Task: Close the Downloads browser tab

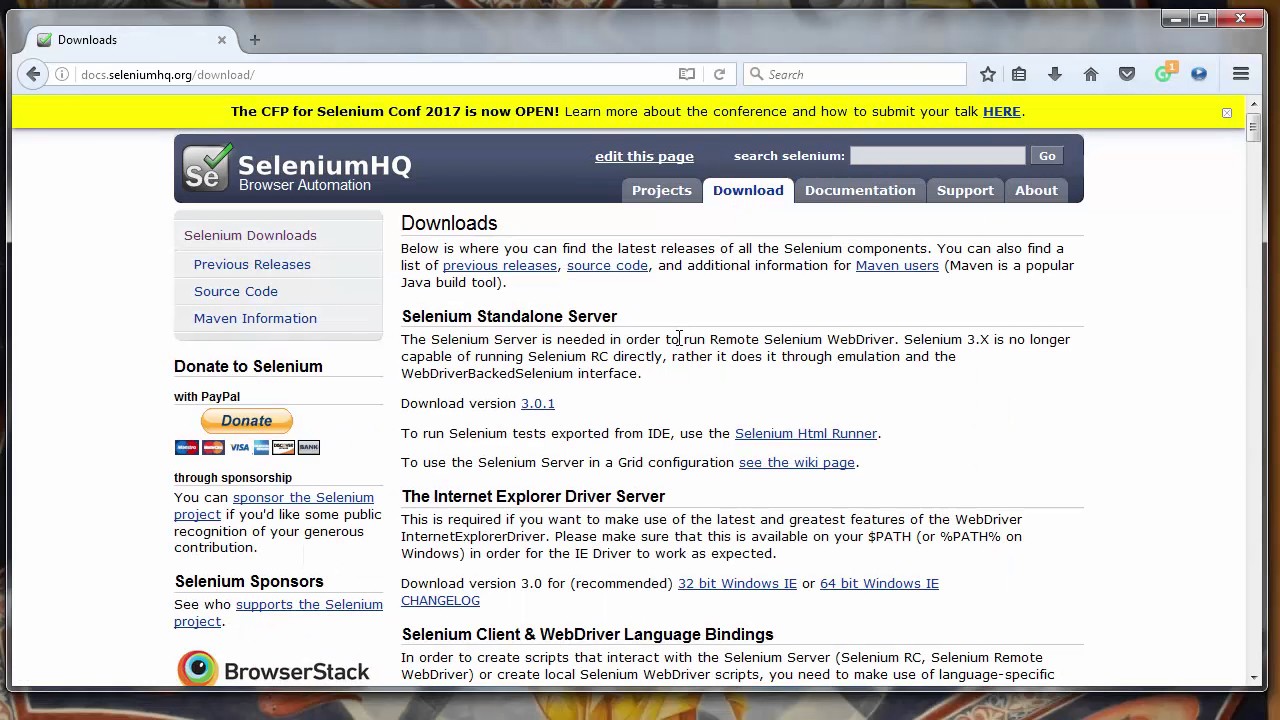Action: point(222,40)
